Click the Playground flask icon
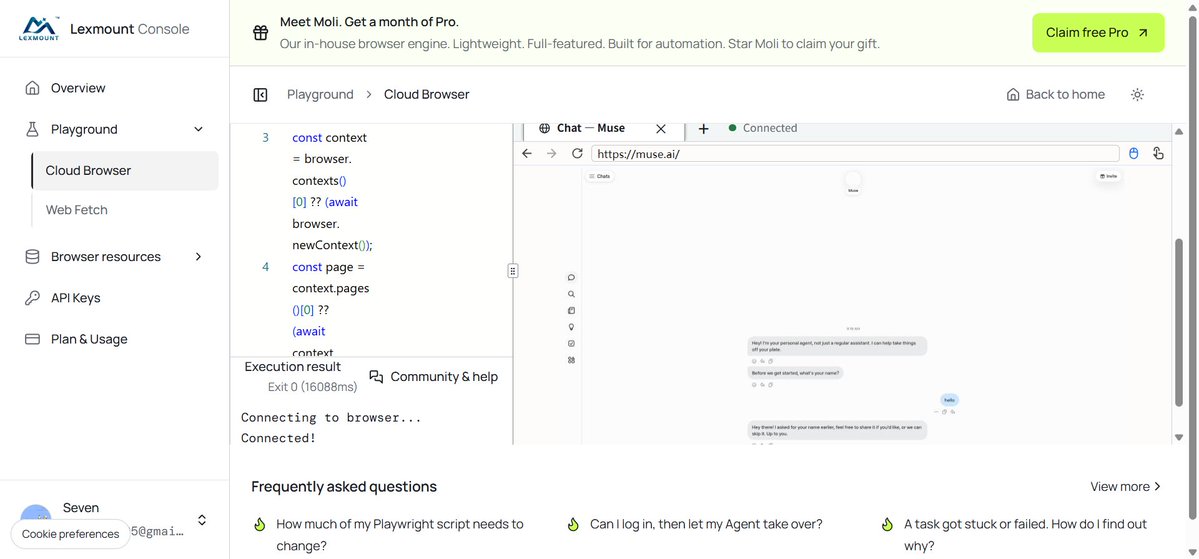This screenshot has width=1199, height=559. tap(32, 129)
